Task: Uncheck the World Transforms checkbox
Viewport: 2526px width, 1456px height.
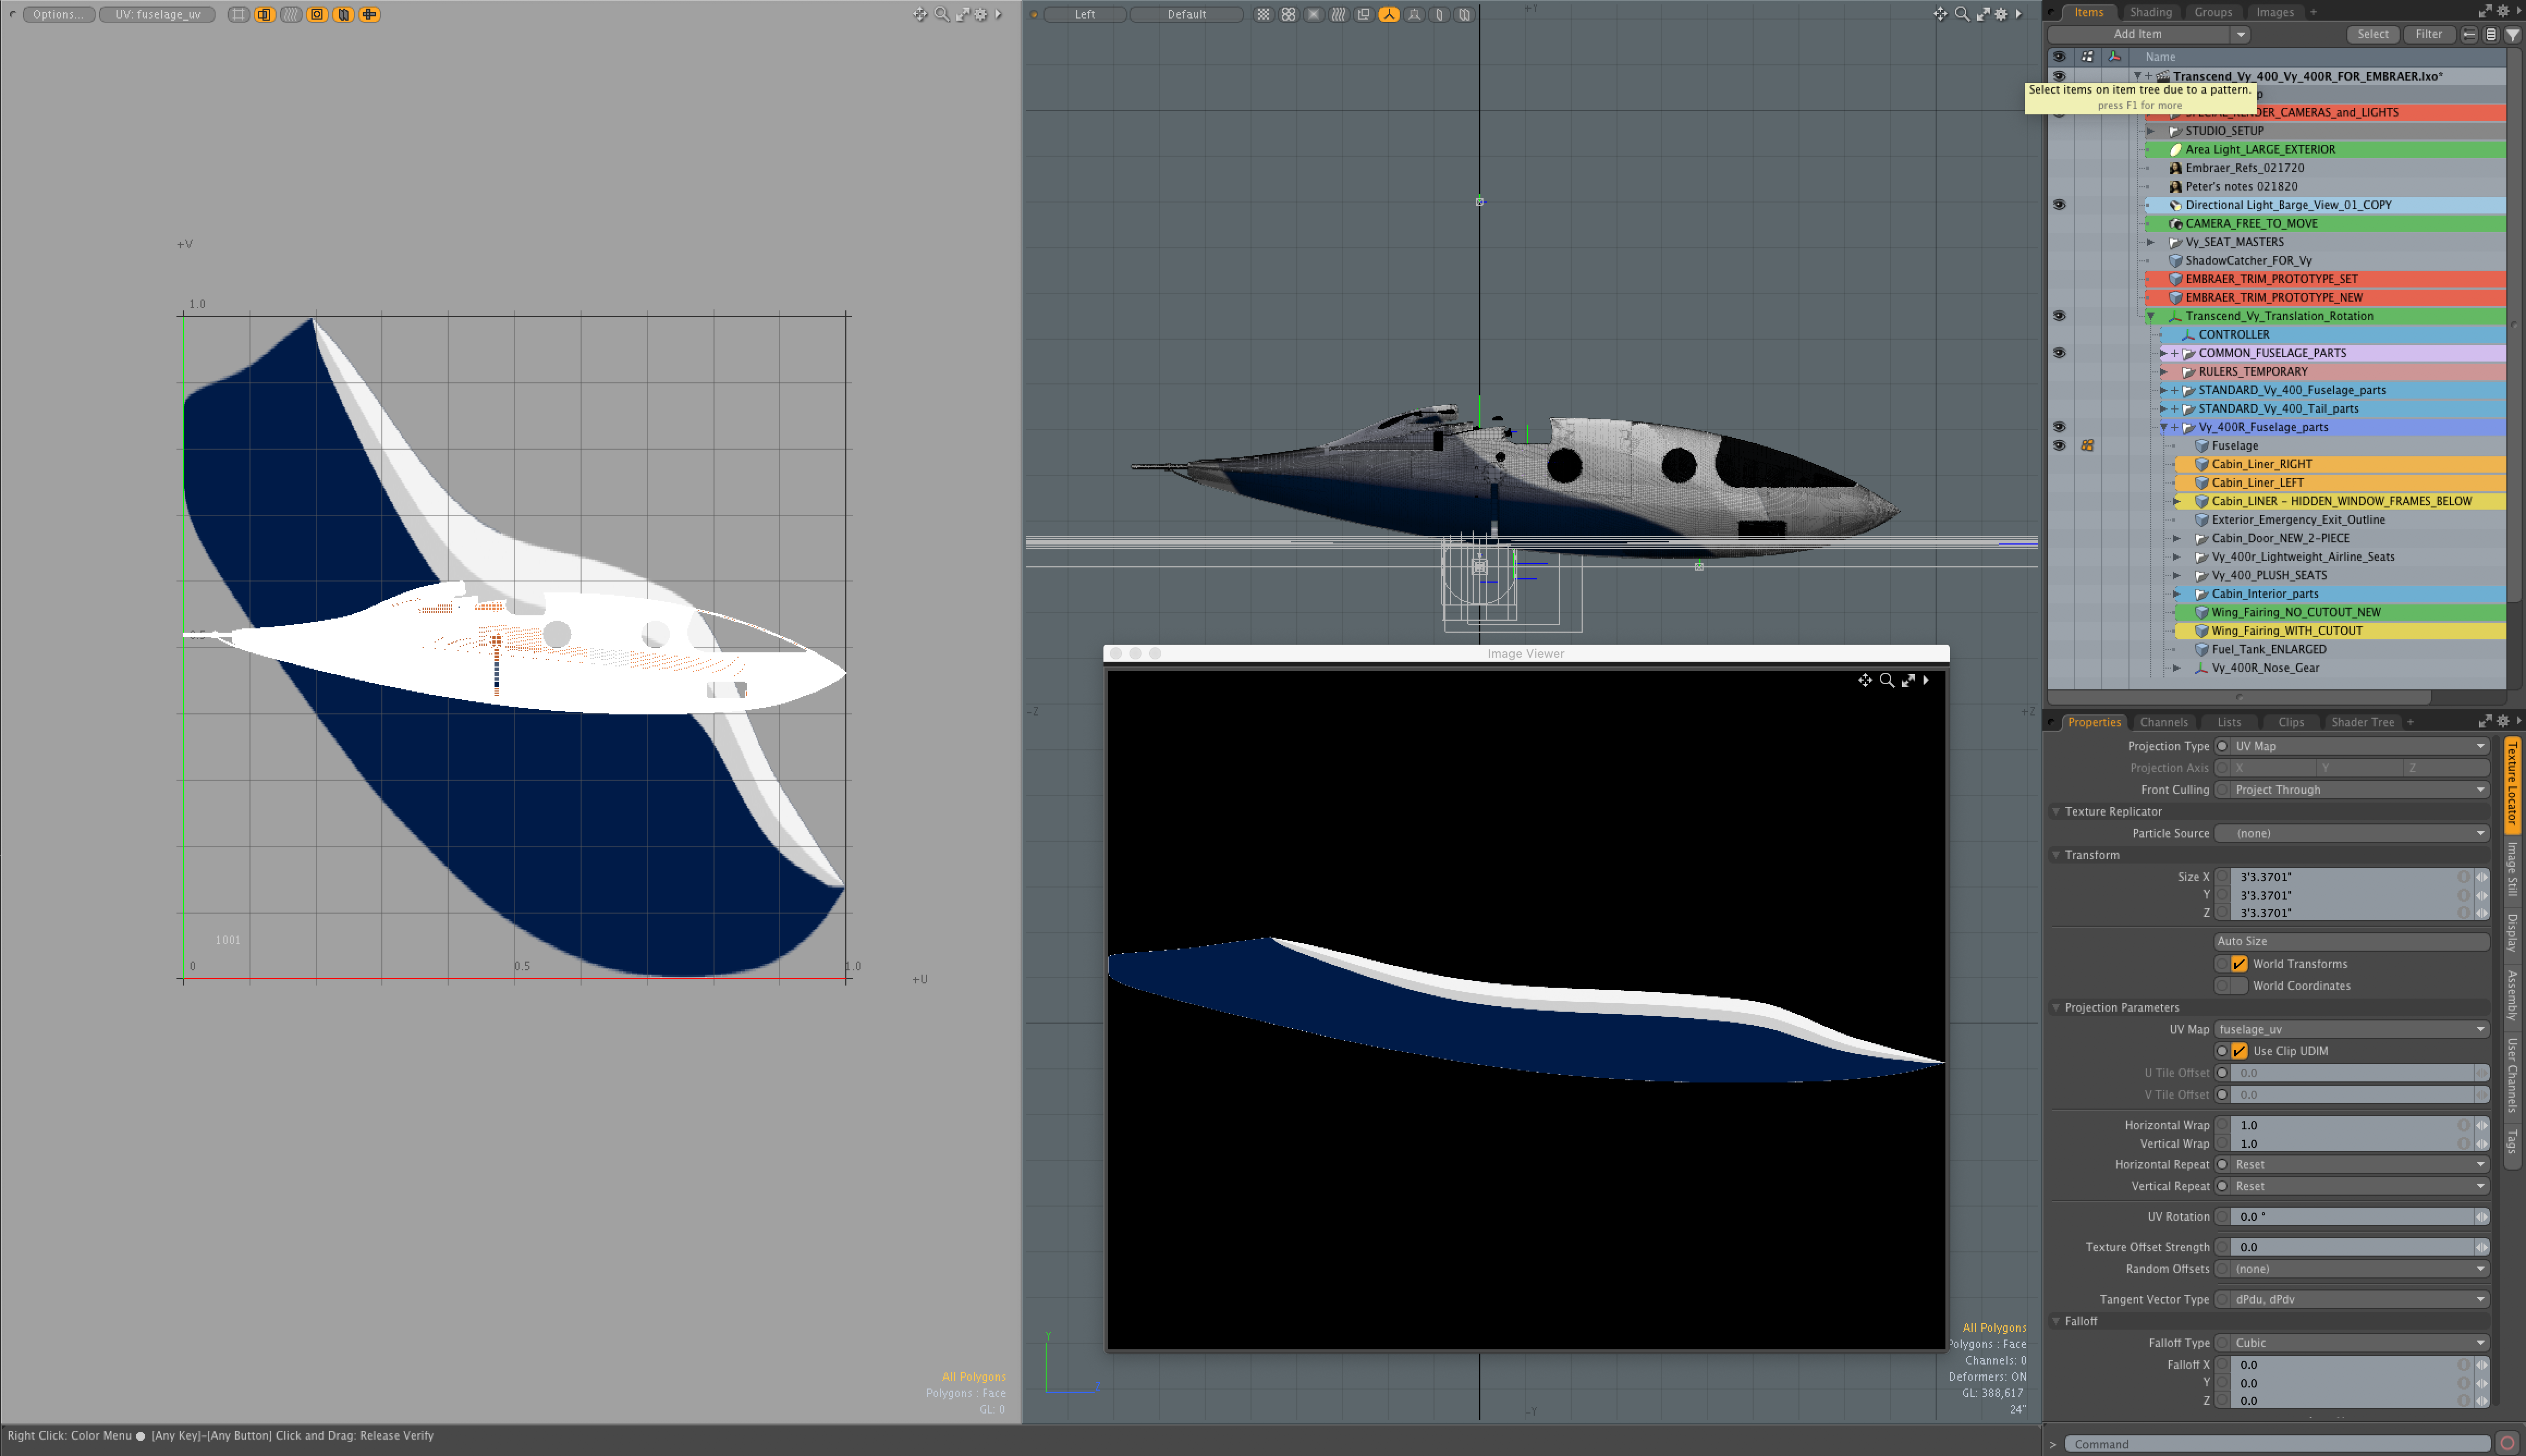Action: (2239, 964)
